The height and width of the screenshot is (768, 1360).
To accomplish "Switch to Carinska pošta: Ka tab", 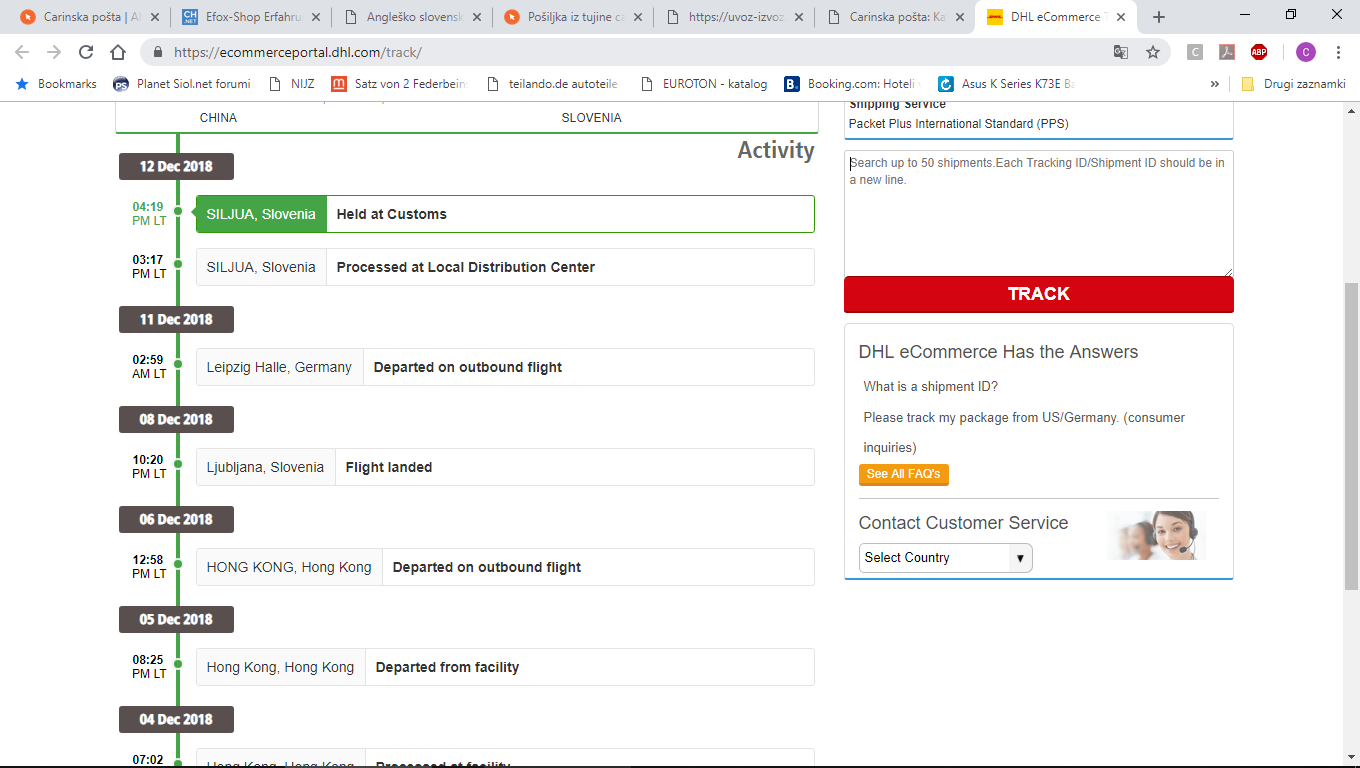I will click(894, 17).
